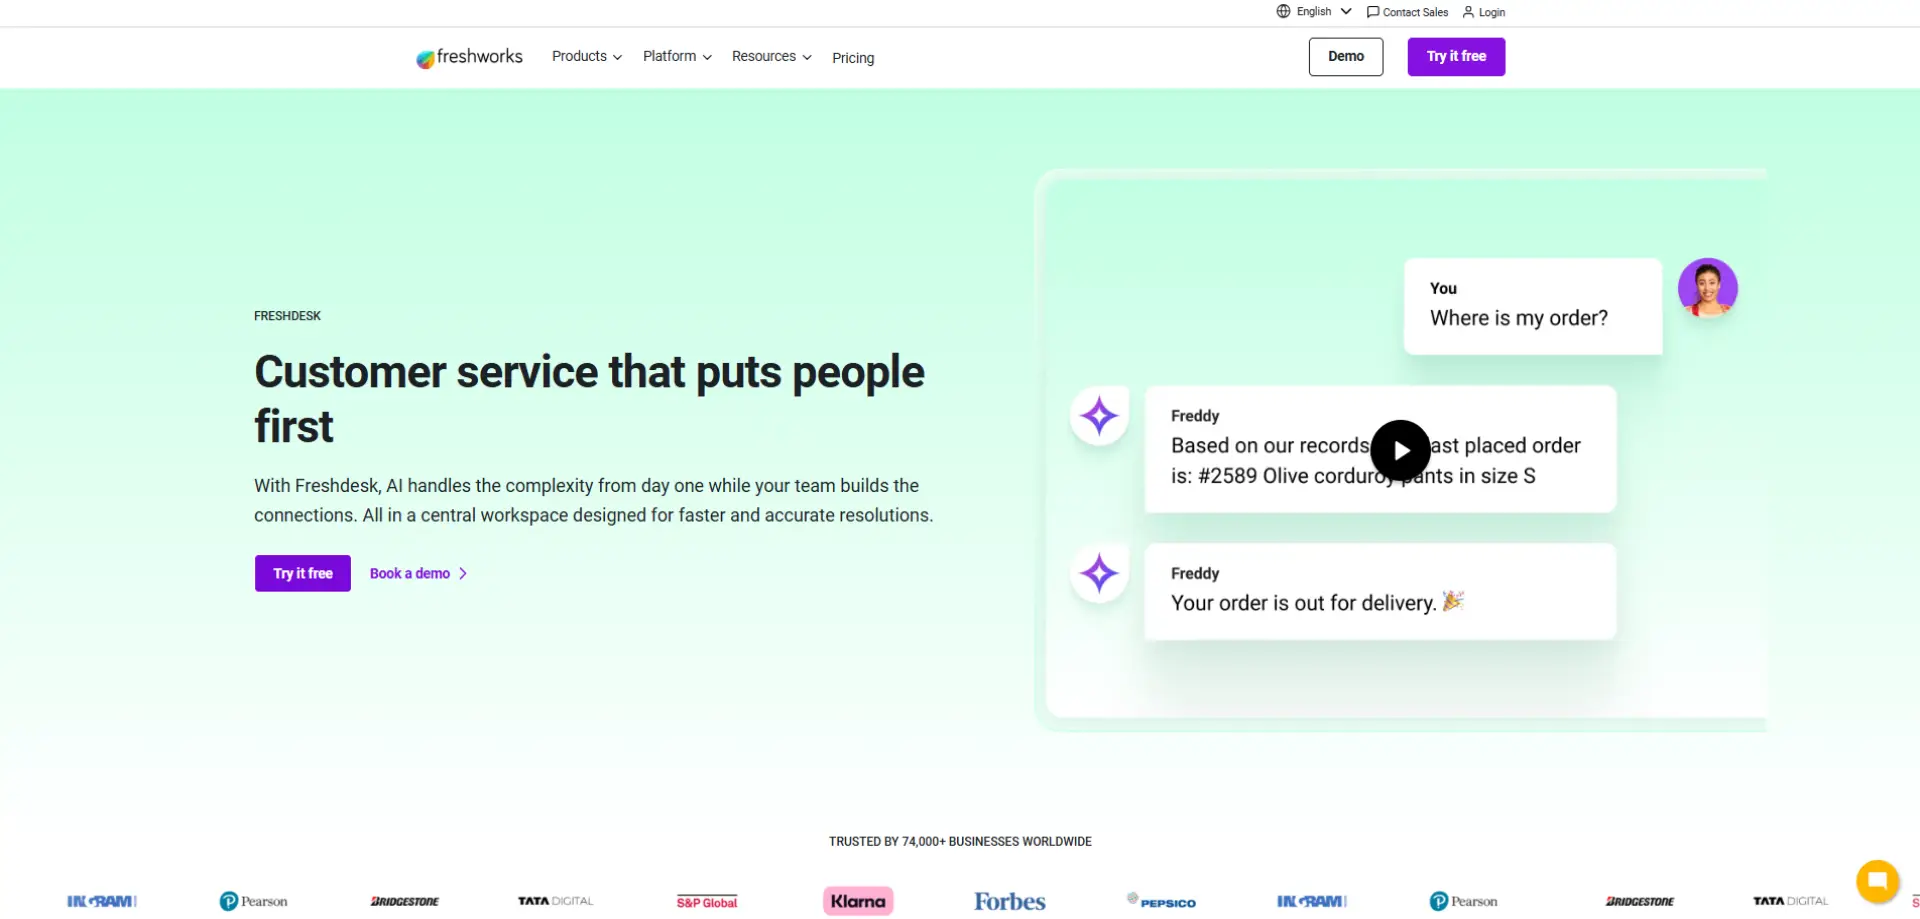This screenshot has width=1920, height=919.
Task: Click the FRESHDESK label text
Action: tap(287, 316)
